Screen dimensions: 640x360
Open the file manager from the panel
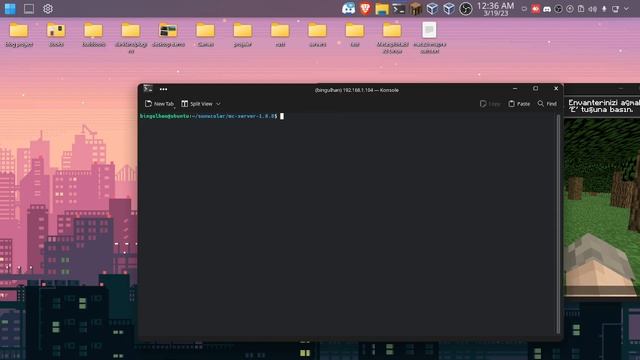pos(382,9)
